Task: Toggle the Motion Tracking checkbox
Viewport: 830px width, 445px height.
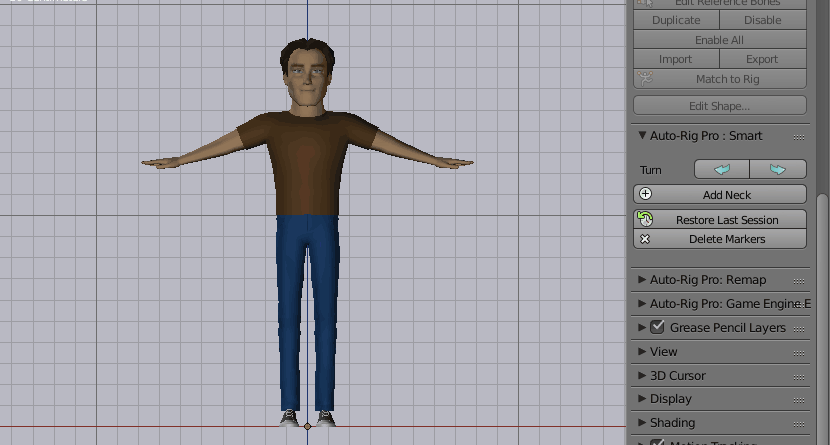Action: point(657,442)
